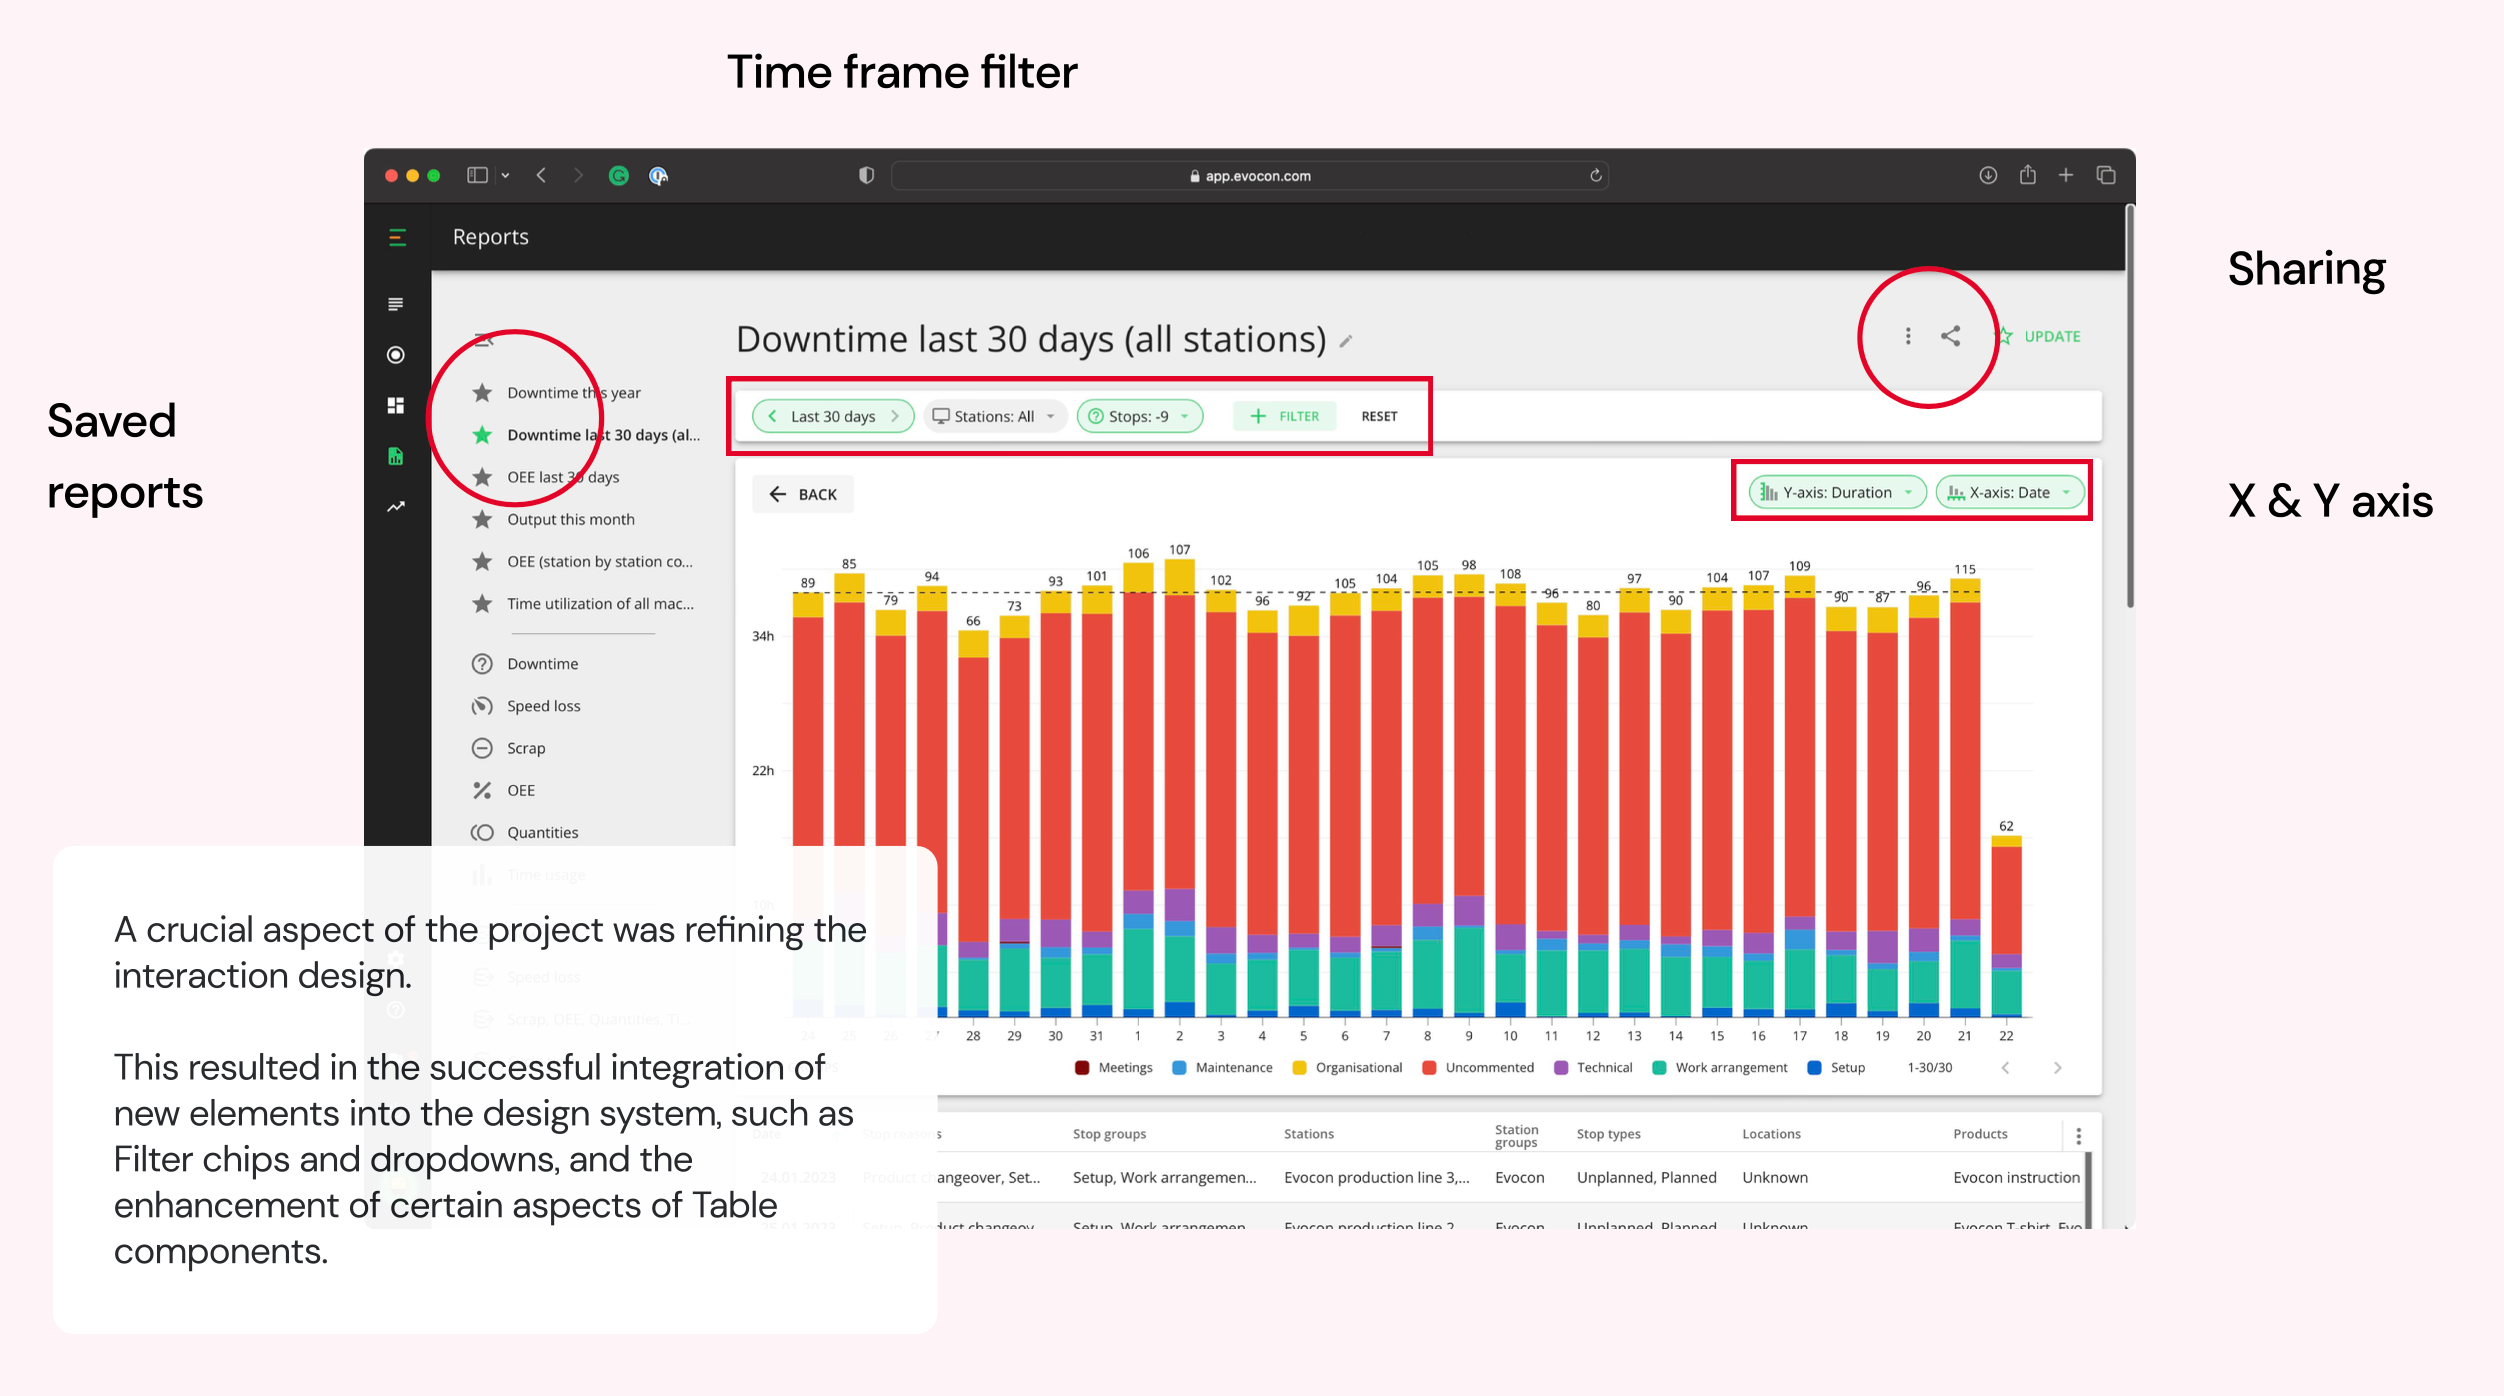Click the table columns three-dot icon
Viewport: 2504px width, 1396px height.
pos(2078,1135)
